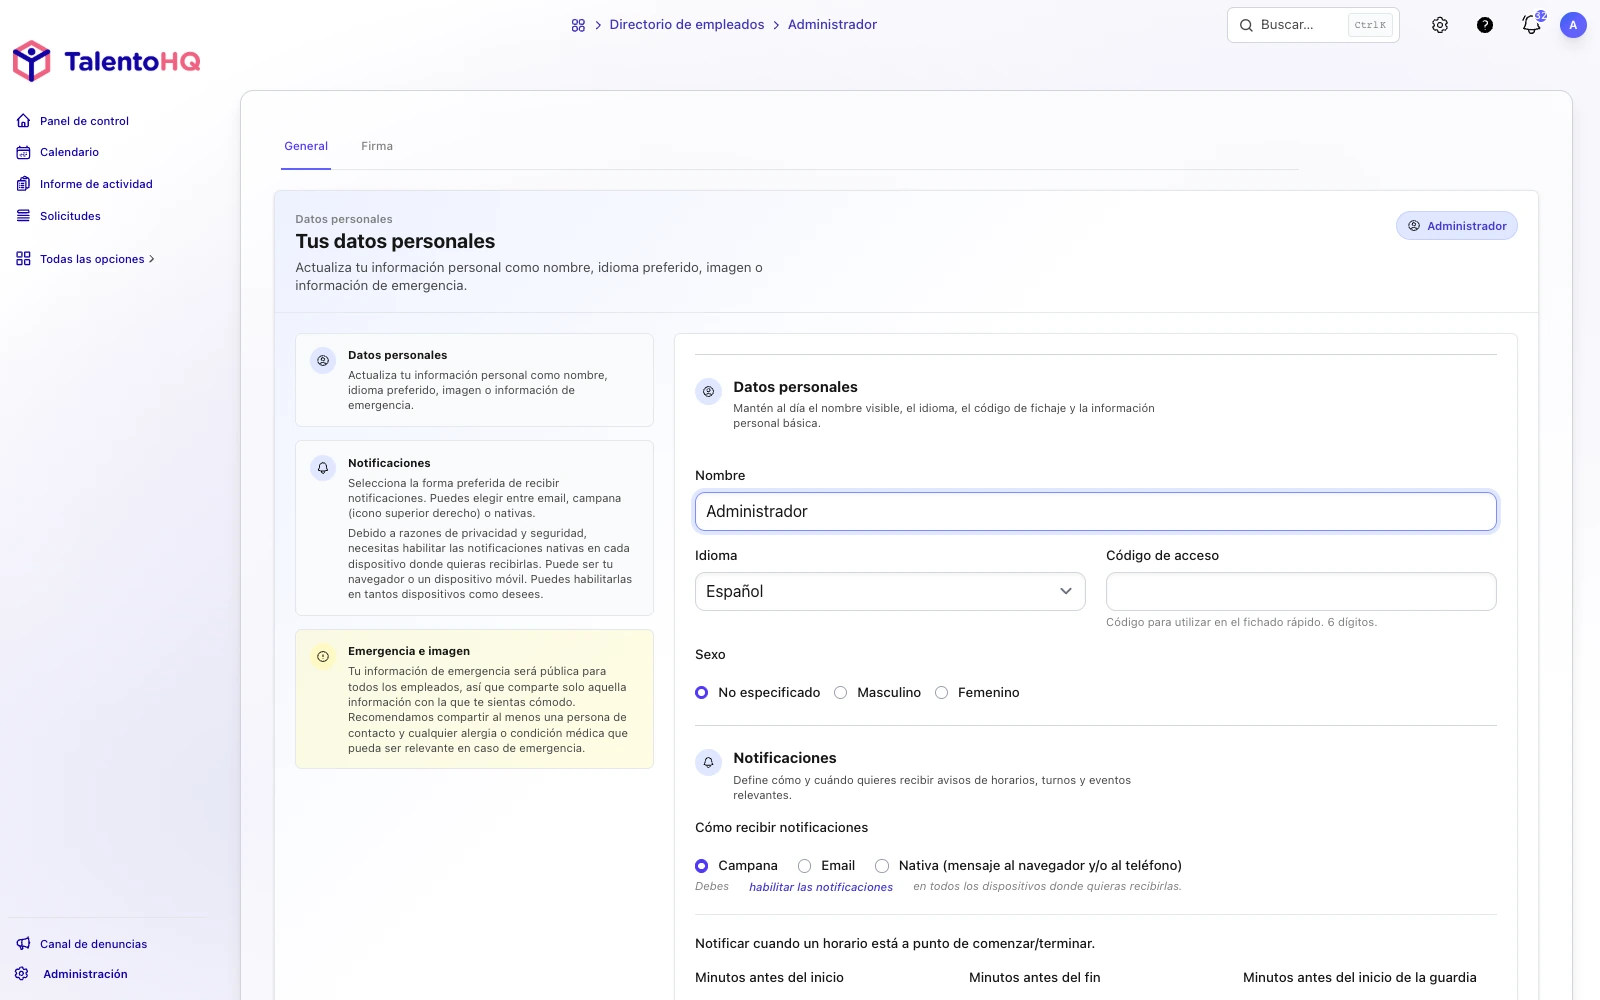The width and height of the screenshot is (1600, 1000).
Task: Click 'Minutos antes del inicio de la guardia' label
Action: point(1360,978)
